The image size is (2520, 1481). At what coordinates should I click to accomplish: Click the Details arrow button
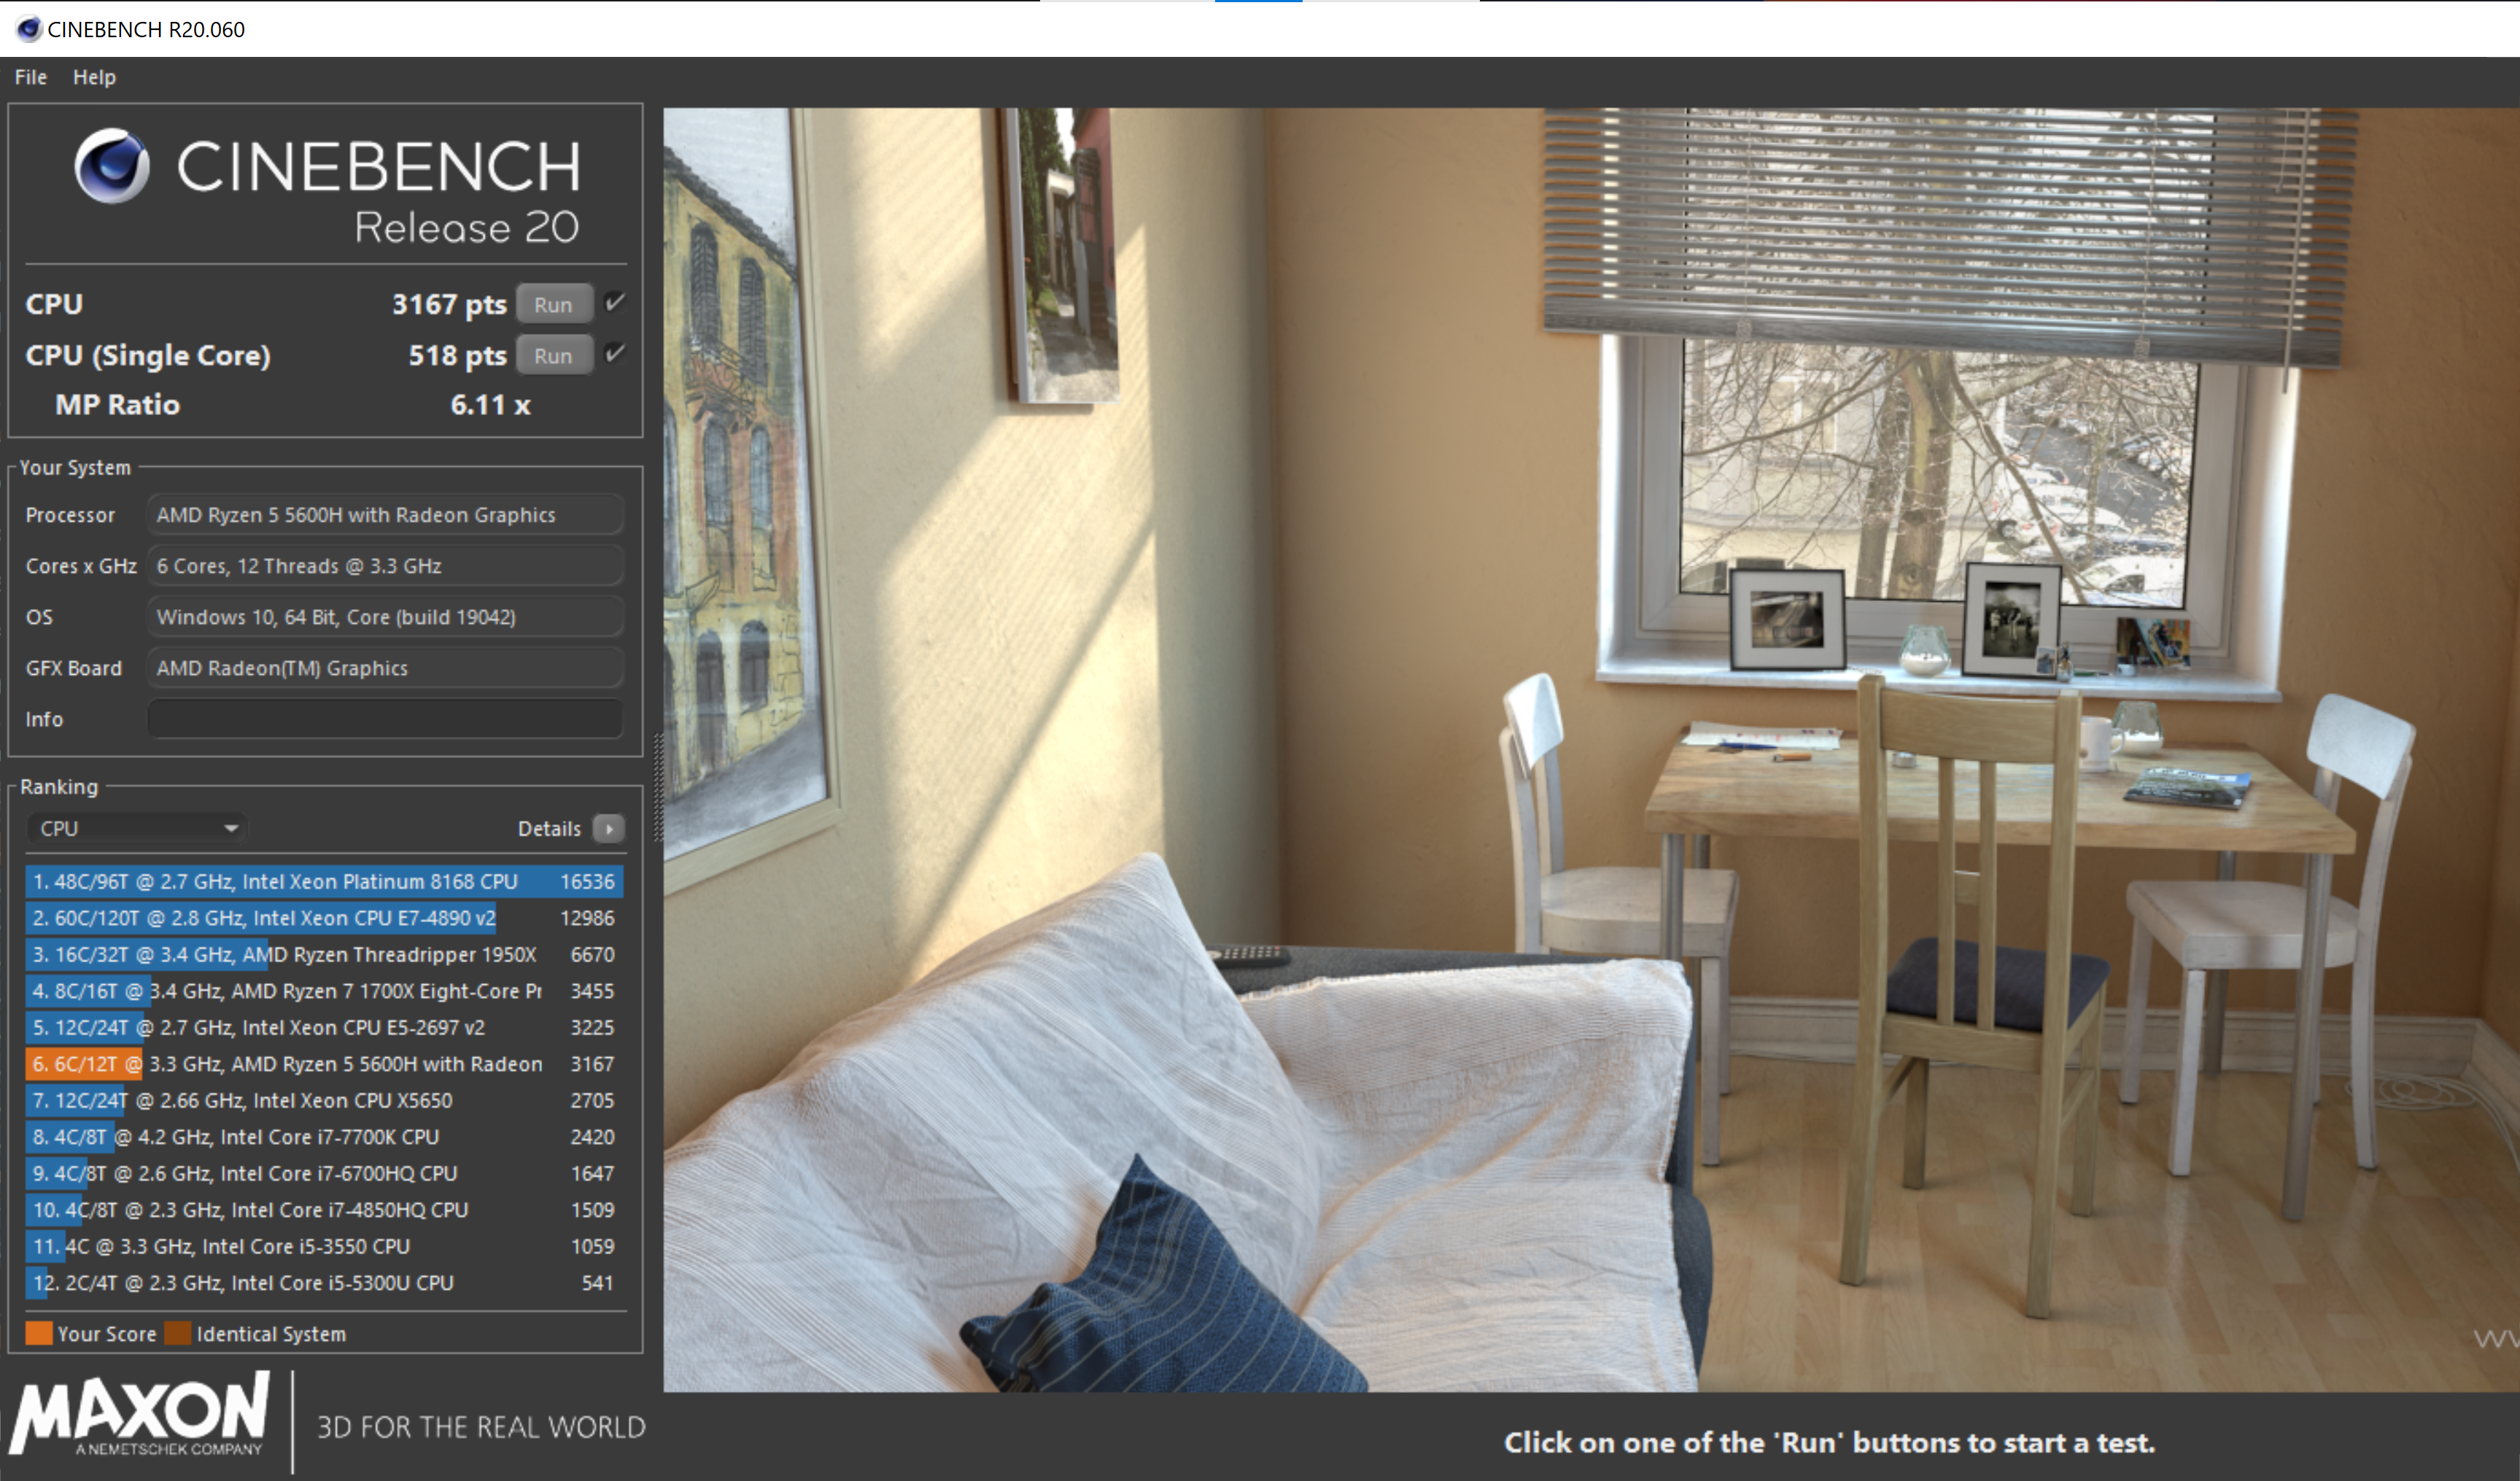pyautogui.click(x=608, y=828)
